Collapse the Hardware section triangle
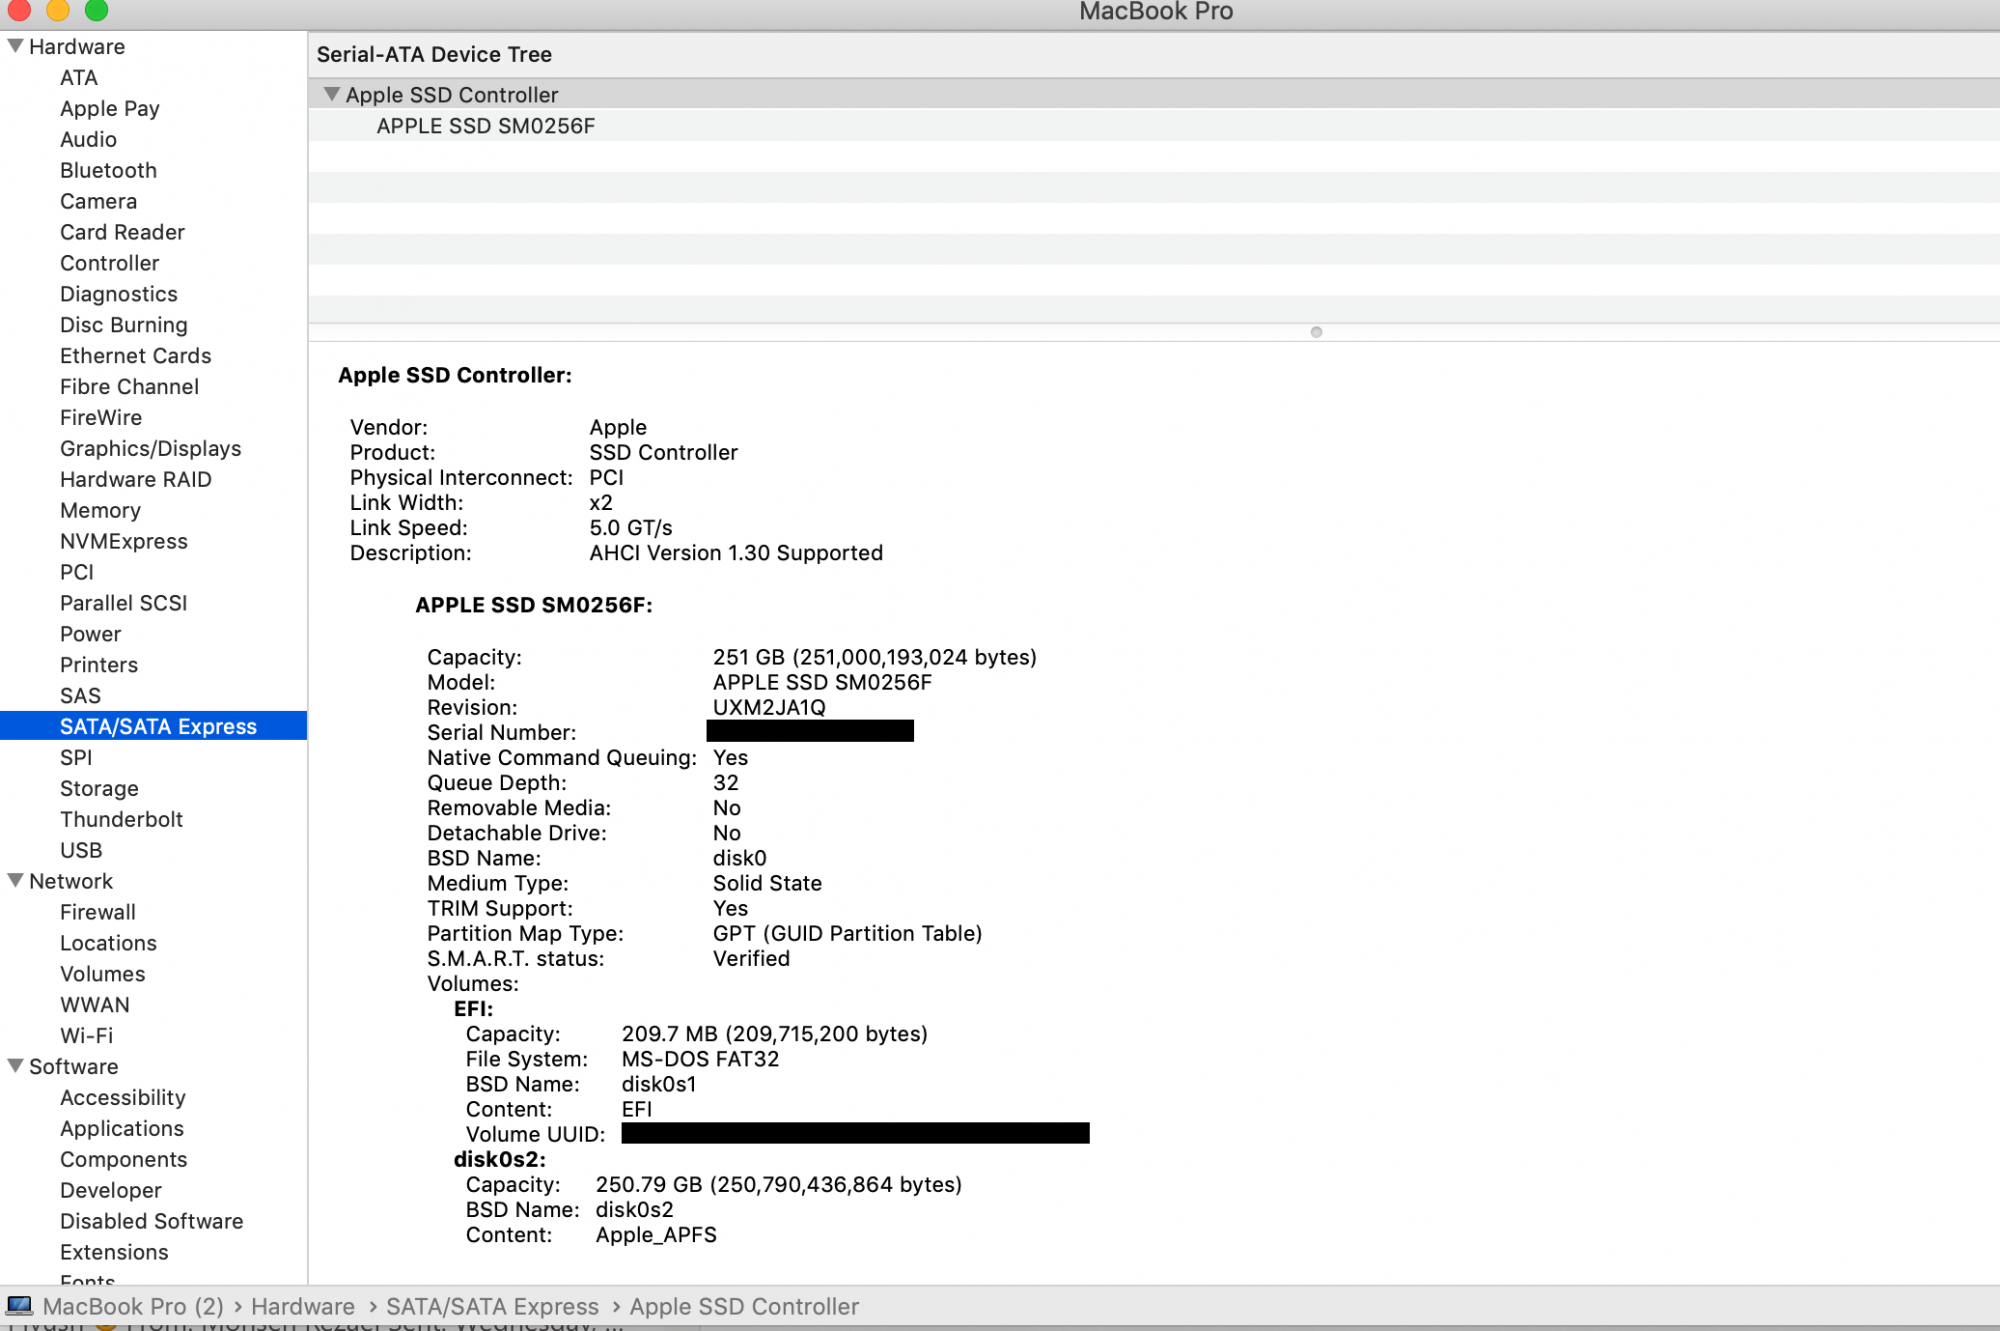 click(15, 46)
